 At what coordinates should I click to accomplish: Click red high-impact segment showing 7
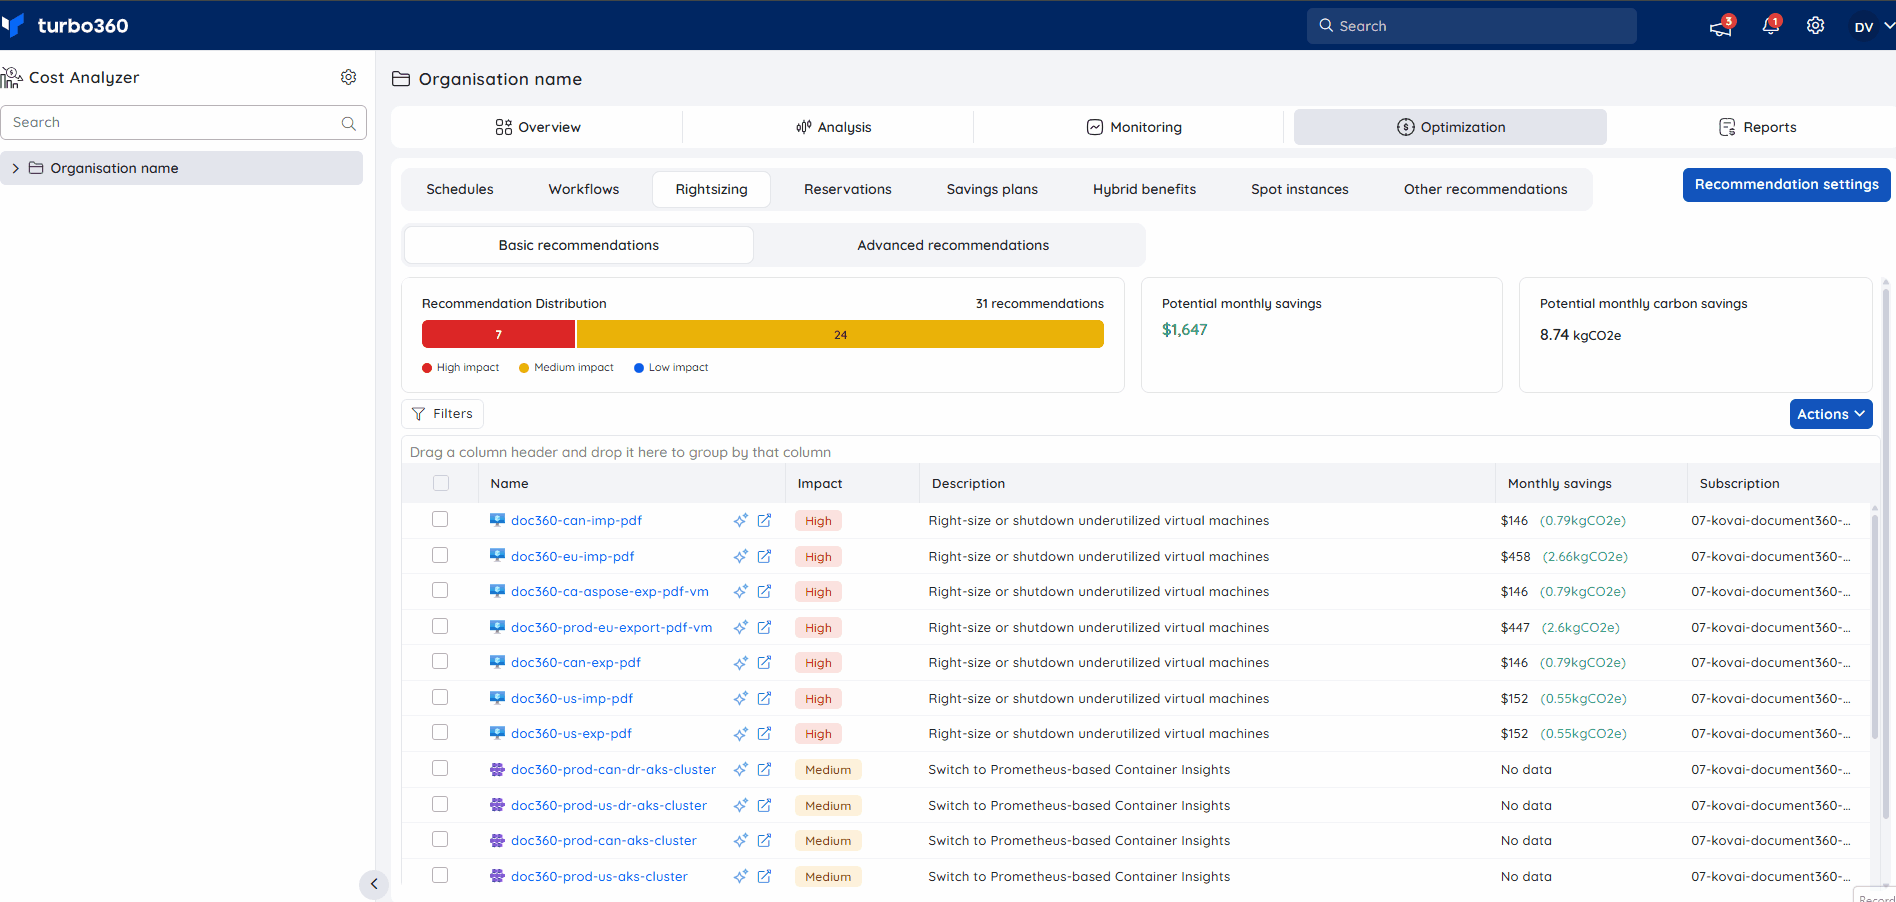click(499, 335)
